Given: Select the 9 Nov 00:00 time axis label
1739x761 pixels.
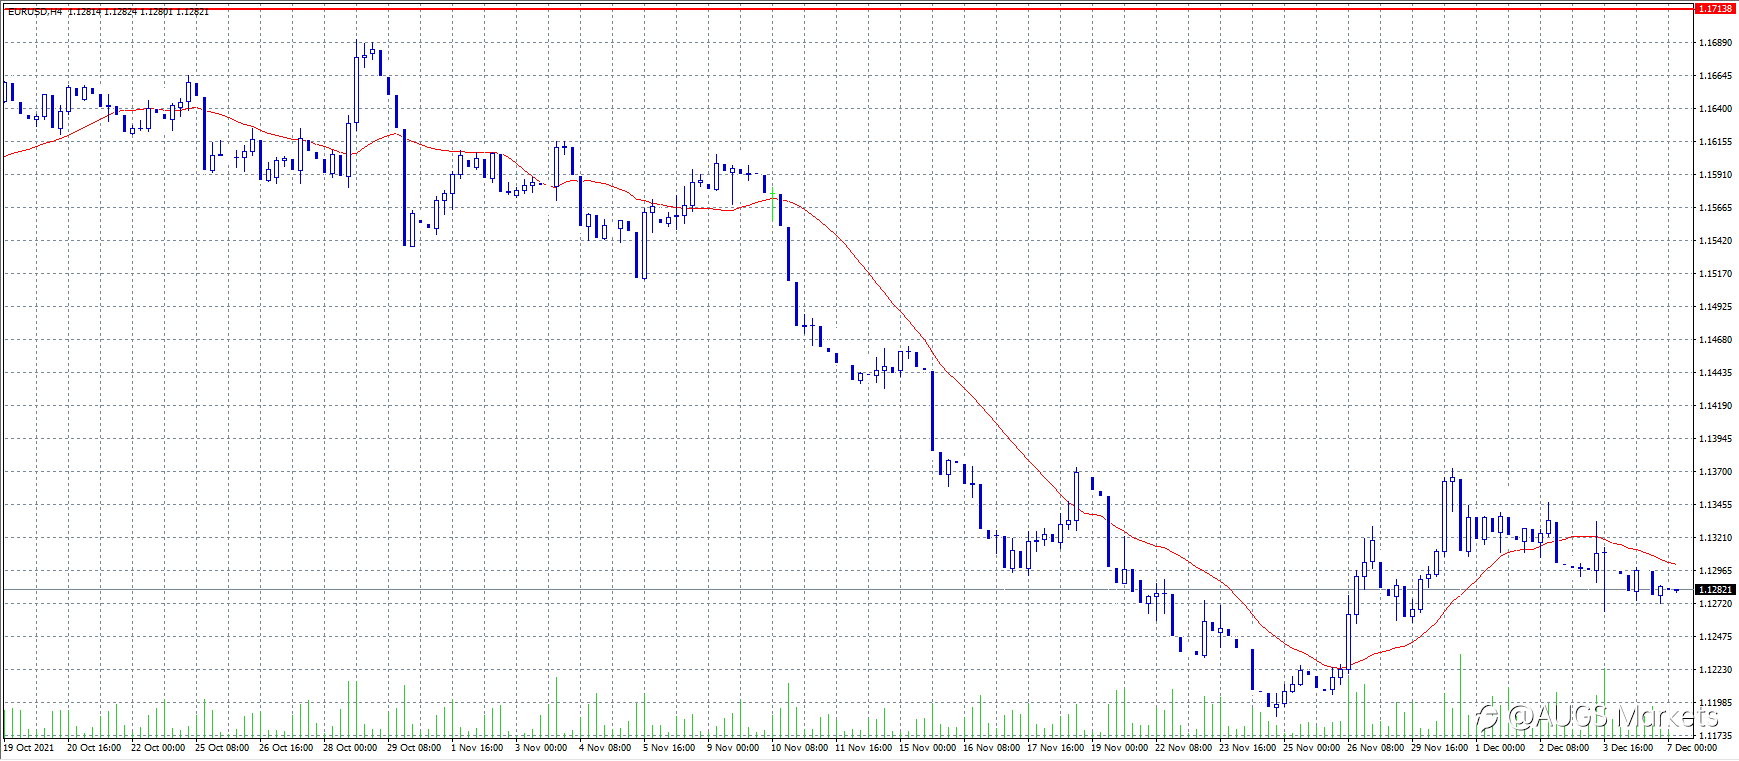Looking at the screenshot, I should [733, 748].
